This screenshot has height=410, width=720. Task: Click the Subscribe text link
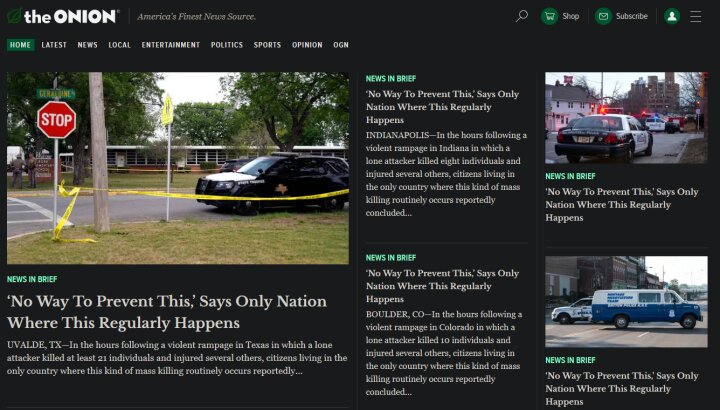point(631,16)
